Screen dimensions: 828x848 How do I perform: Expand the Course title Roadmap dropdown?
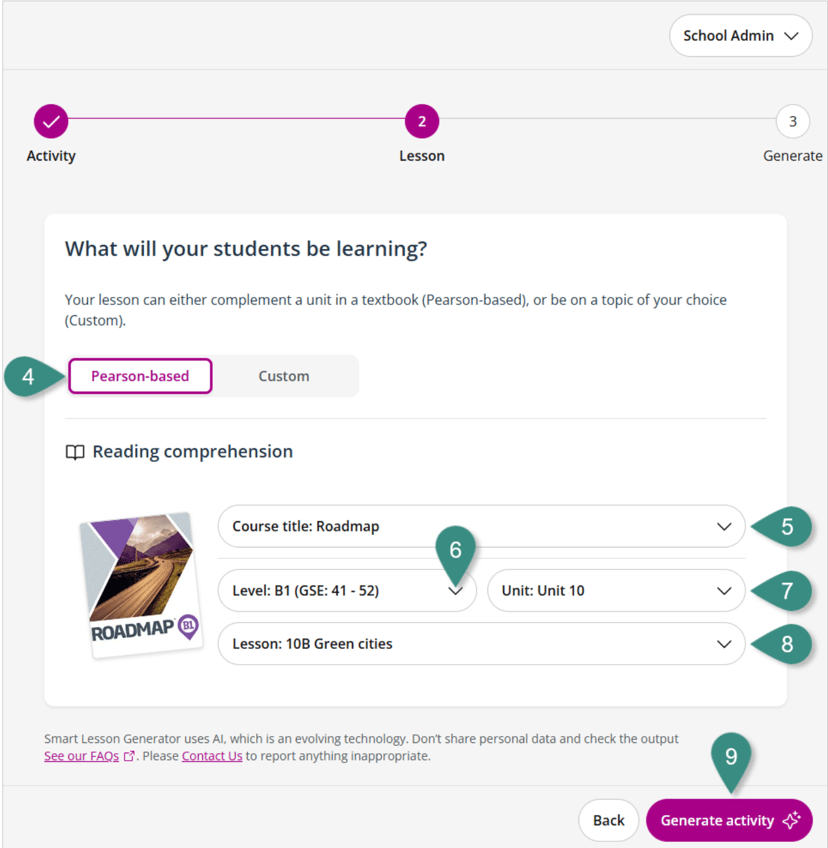[x=481, y=526]
